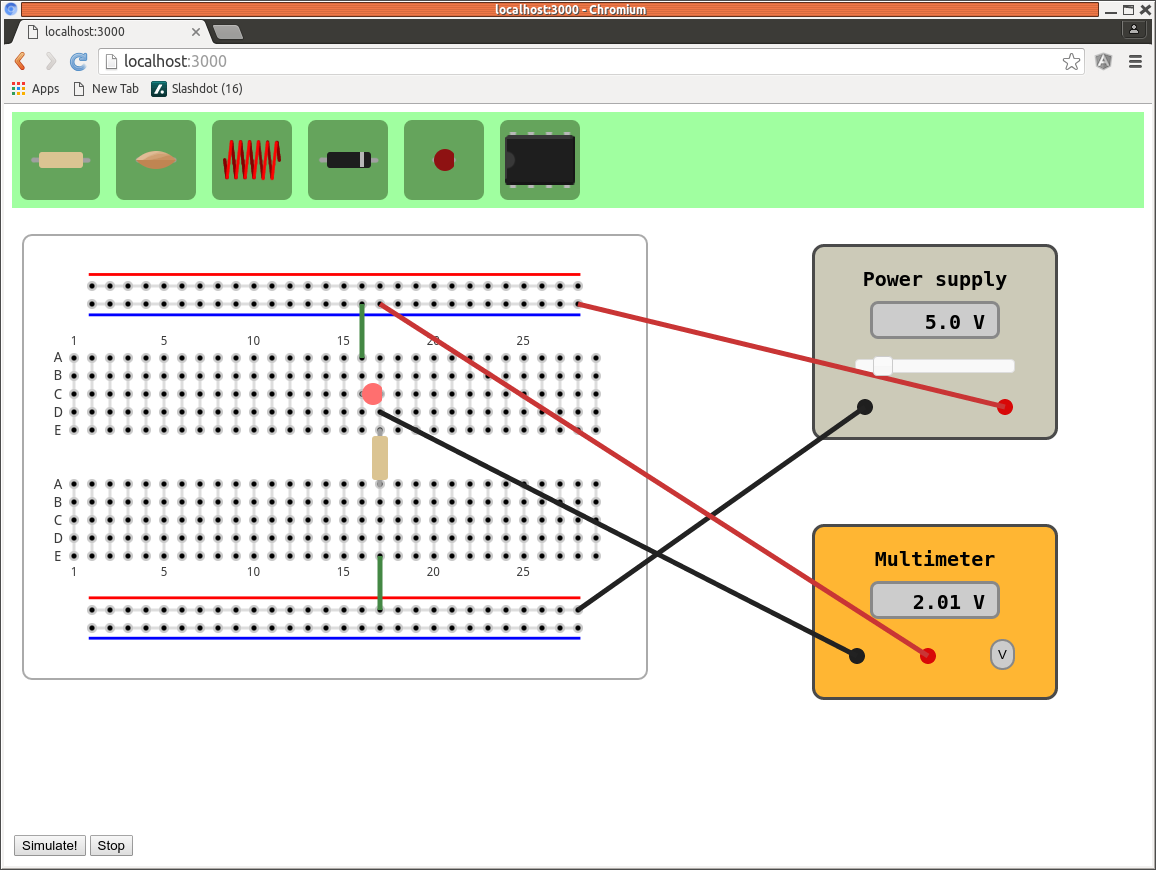This screenshot has width=1156, height=870.
Task: Toggle the multimeter V mode button
Action: (1002, 655)
